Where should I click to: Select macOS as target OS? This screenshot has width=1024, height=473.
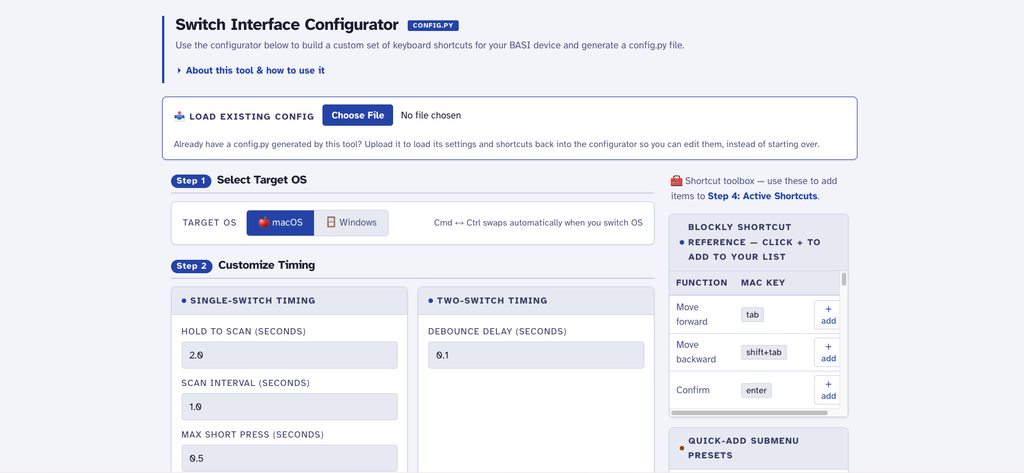280,223
